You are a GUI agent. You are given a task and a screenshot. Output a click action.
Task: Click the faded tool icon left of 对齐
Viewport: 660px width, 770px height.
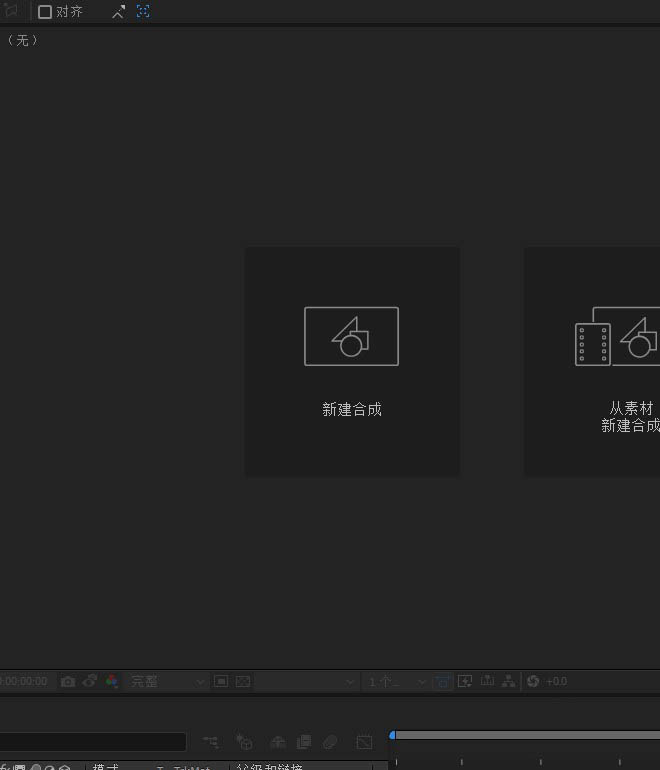(x=11, y=11)
